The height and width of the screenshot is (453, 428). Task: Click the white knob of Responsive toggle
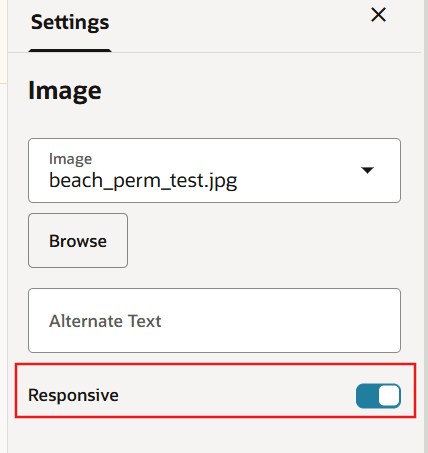389,396
